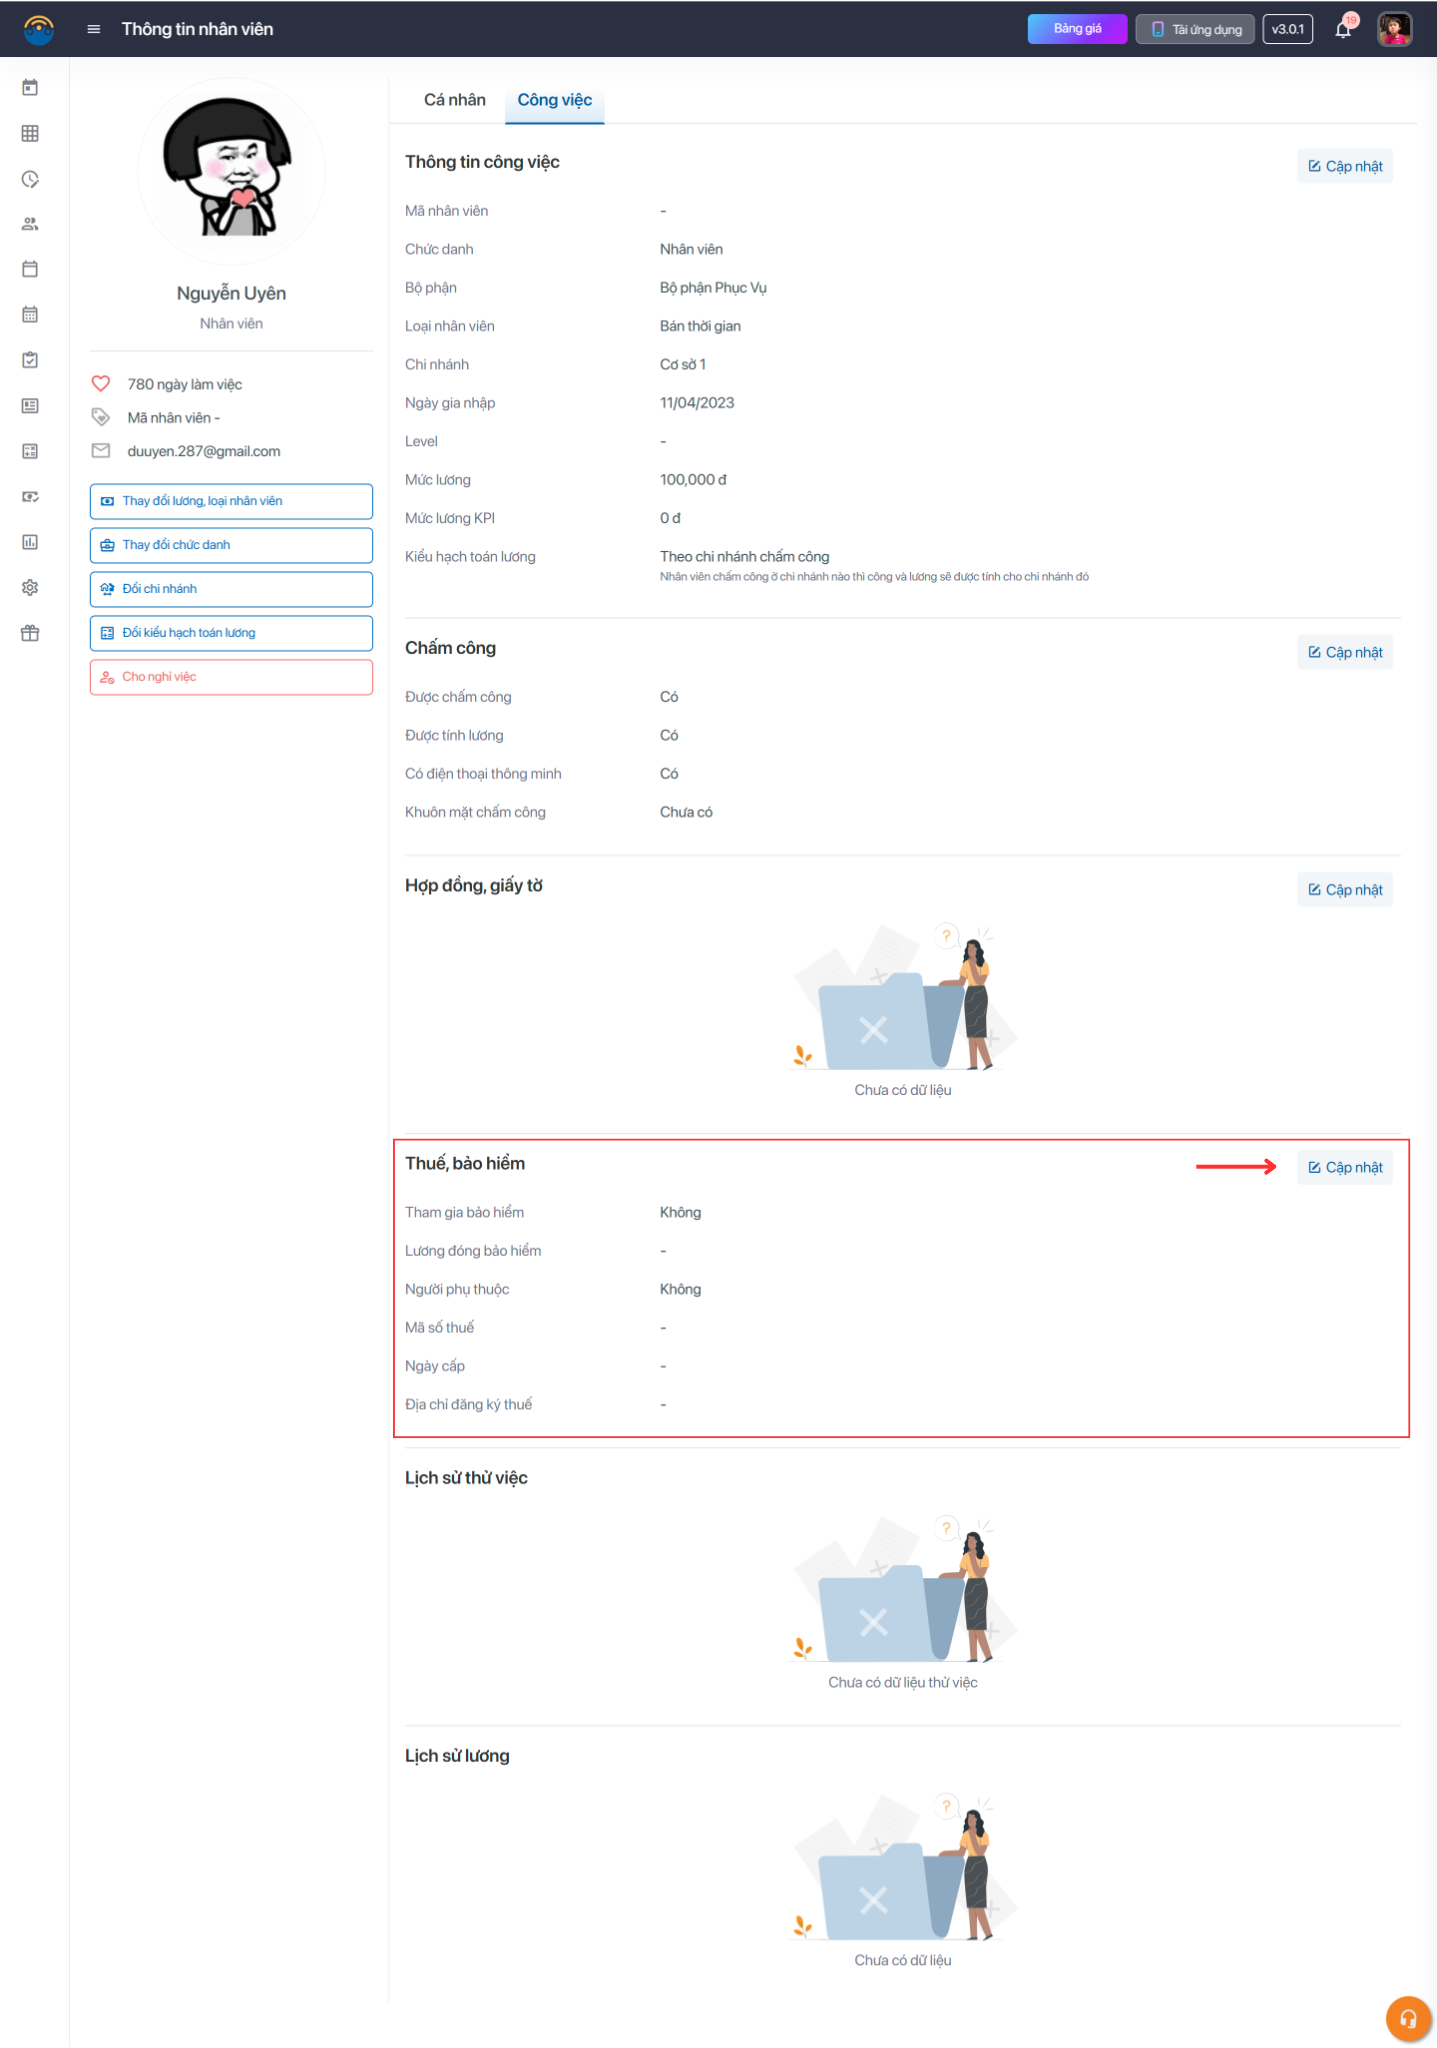The height and width of the screenshot is (2048, 1437).
Task: Open the clock edit timekeeping sidebar icon
Action: point(30,179)
